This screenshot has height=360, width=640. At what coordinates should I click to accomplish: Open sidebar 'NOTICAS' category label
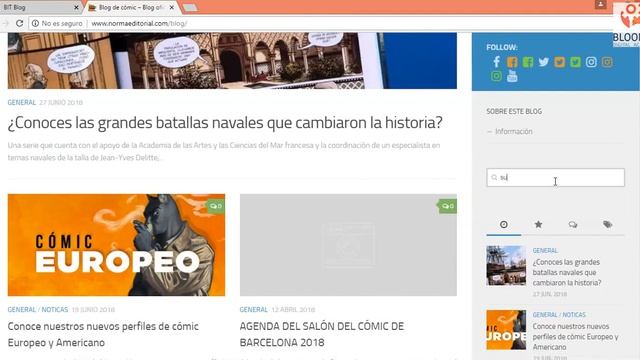(x=574, y=315)
